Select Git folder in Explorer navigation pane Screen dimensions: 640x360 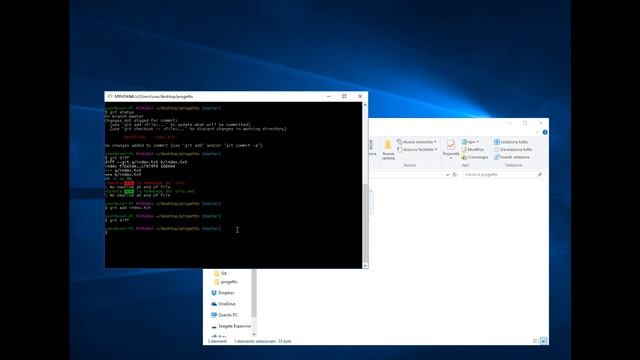point(220,273)
